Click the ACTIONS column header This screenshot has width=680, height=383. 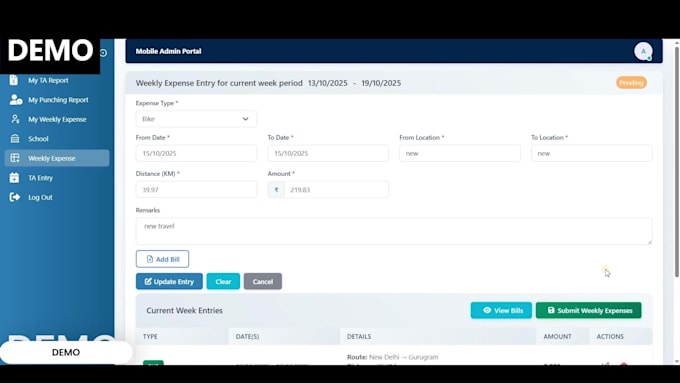pos(610,337)
